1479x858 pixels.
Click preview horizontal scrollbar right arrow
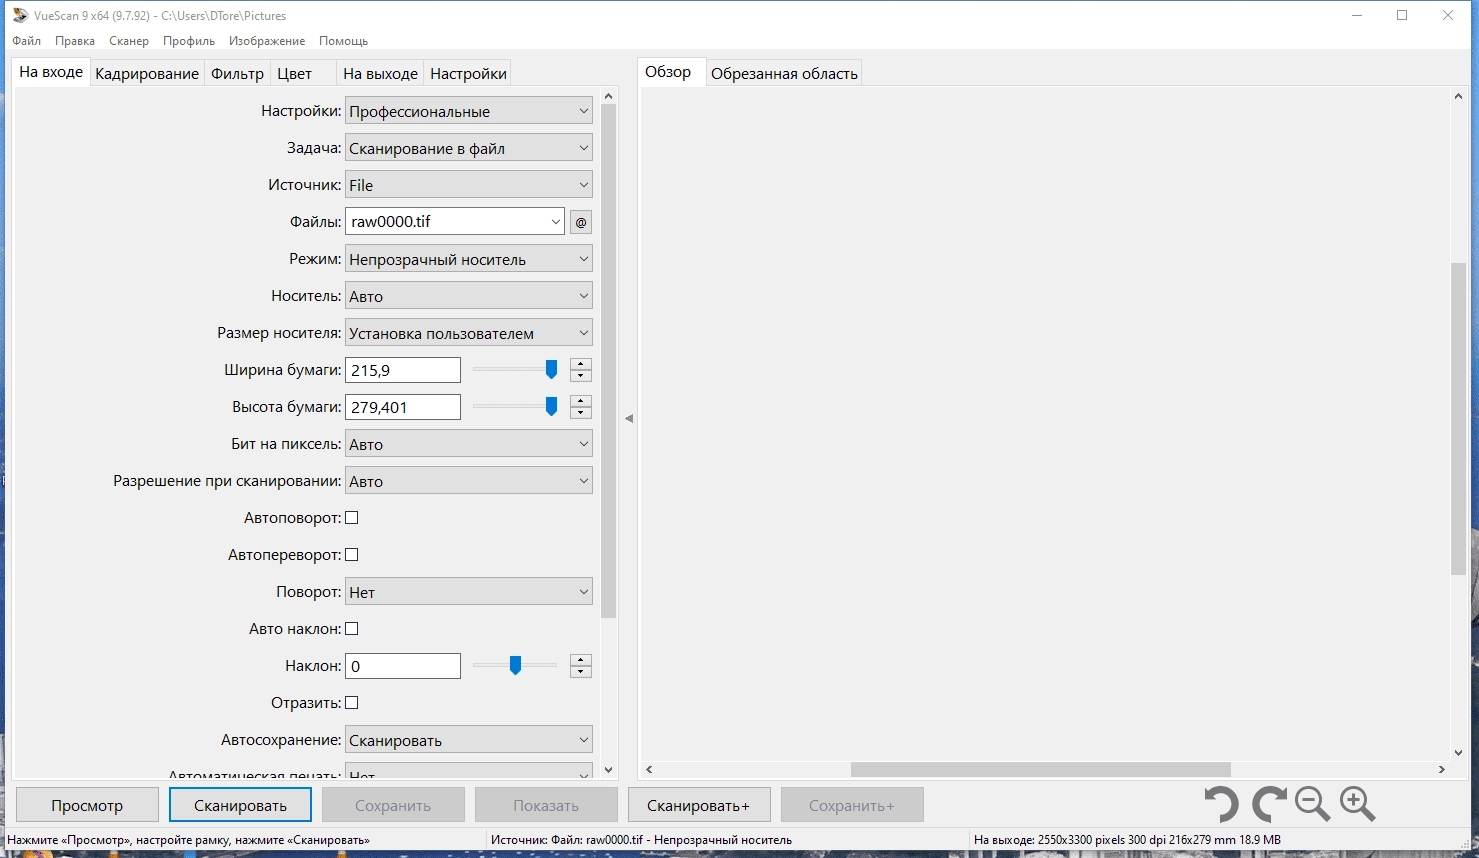[x=1441, y=769]
